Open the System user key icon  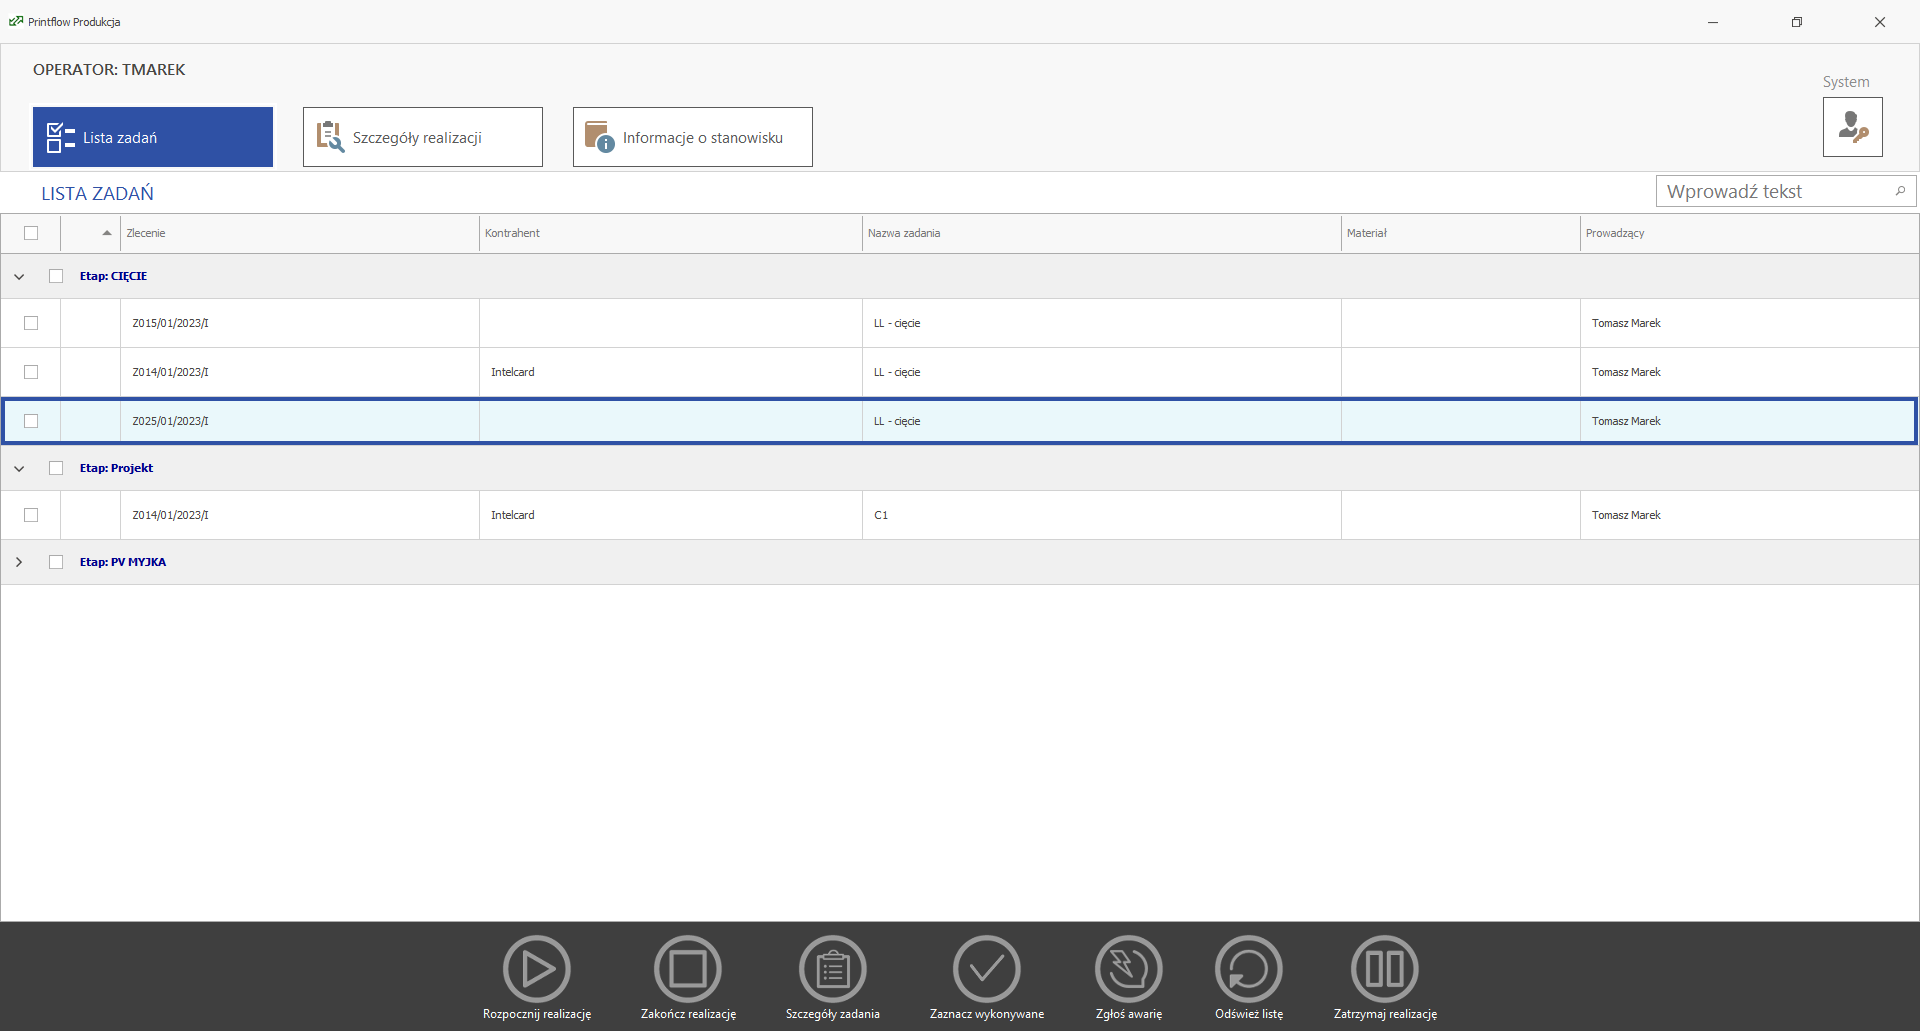[x=1852, y=127]
